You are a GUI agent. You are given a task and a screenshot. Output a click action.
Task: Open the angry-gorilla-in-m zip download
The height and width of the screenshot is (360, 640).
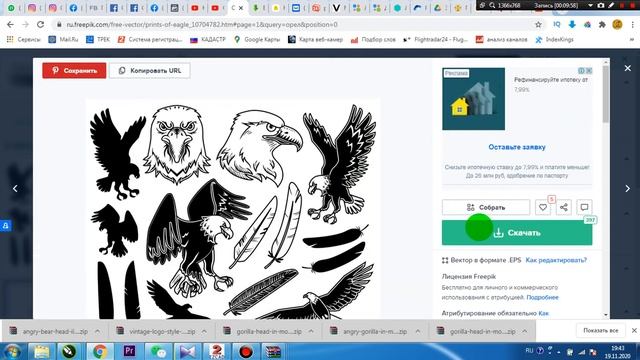(370, 331)
